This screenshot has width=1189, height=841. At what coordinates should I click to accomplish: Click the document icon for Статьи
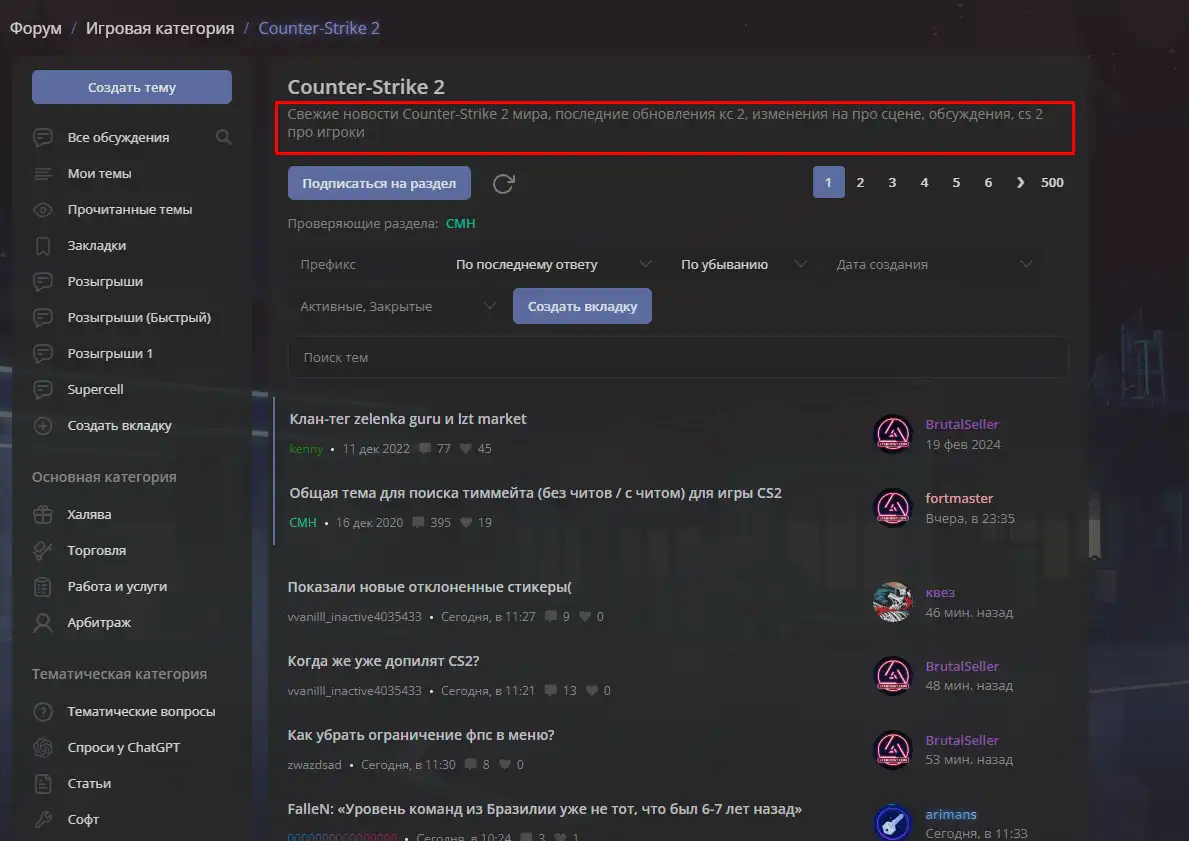click(x=43, y=783)
